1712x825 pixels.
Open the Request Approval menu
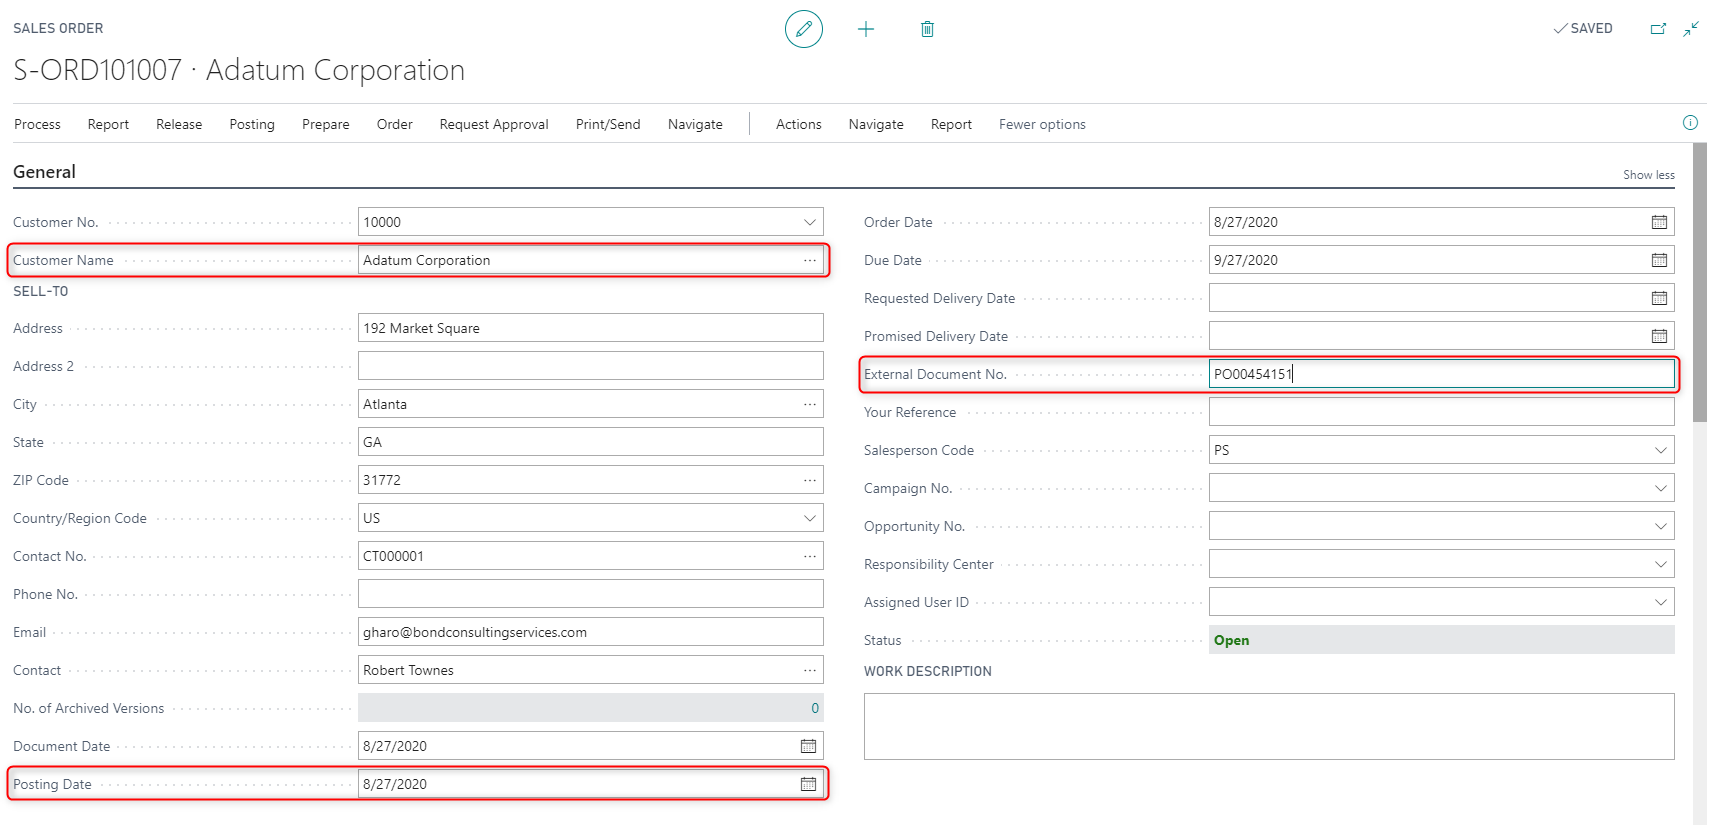pos(494,124)
